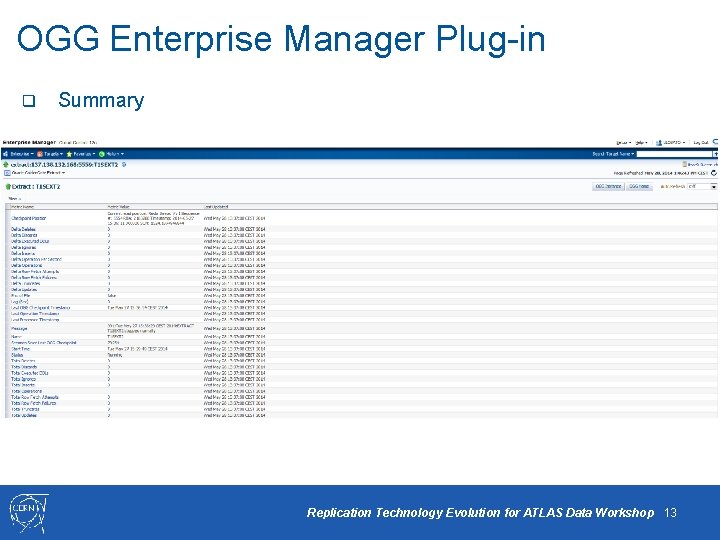Click the Delta Row Fetch Failures metric
This screenshot has height=540, width=720.
pyautogui.click(x=34, y=277)
